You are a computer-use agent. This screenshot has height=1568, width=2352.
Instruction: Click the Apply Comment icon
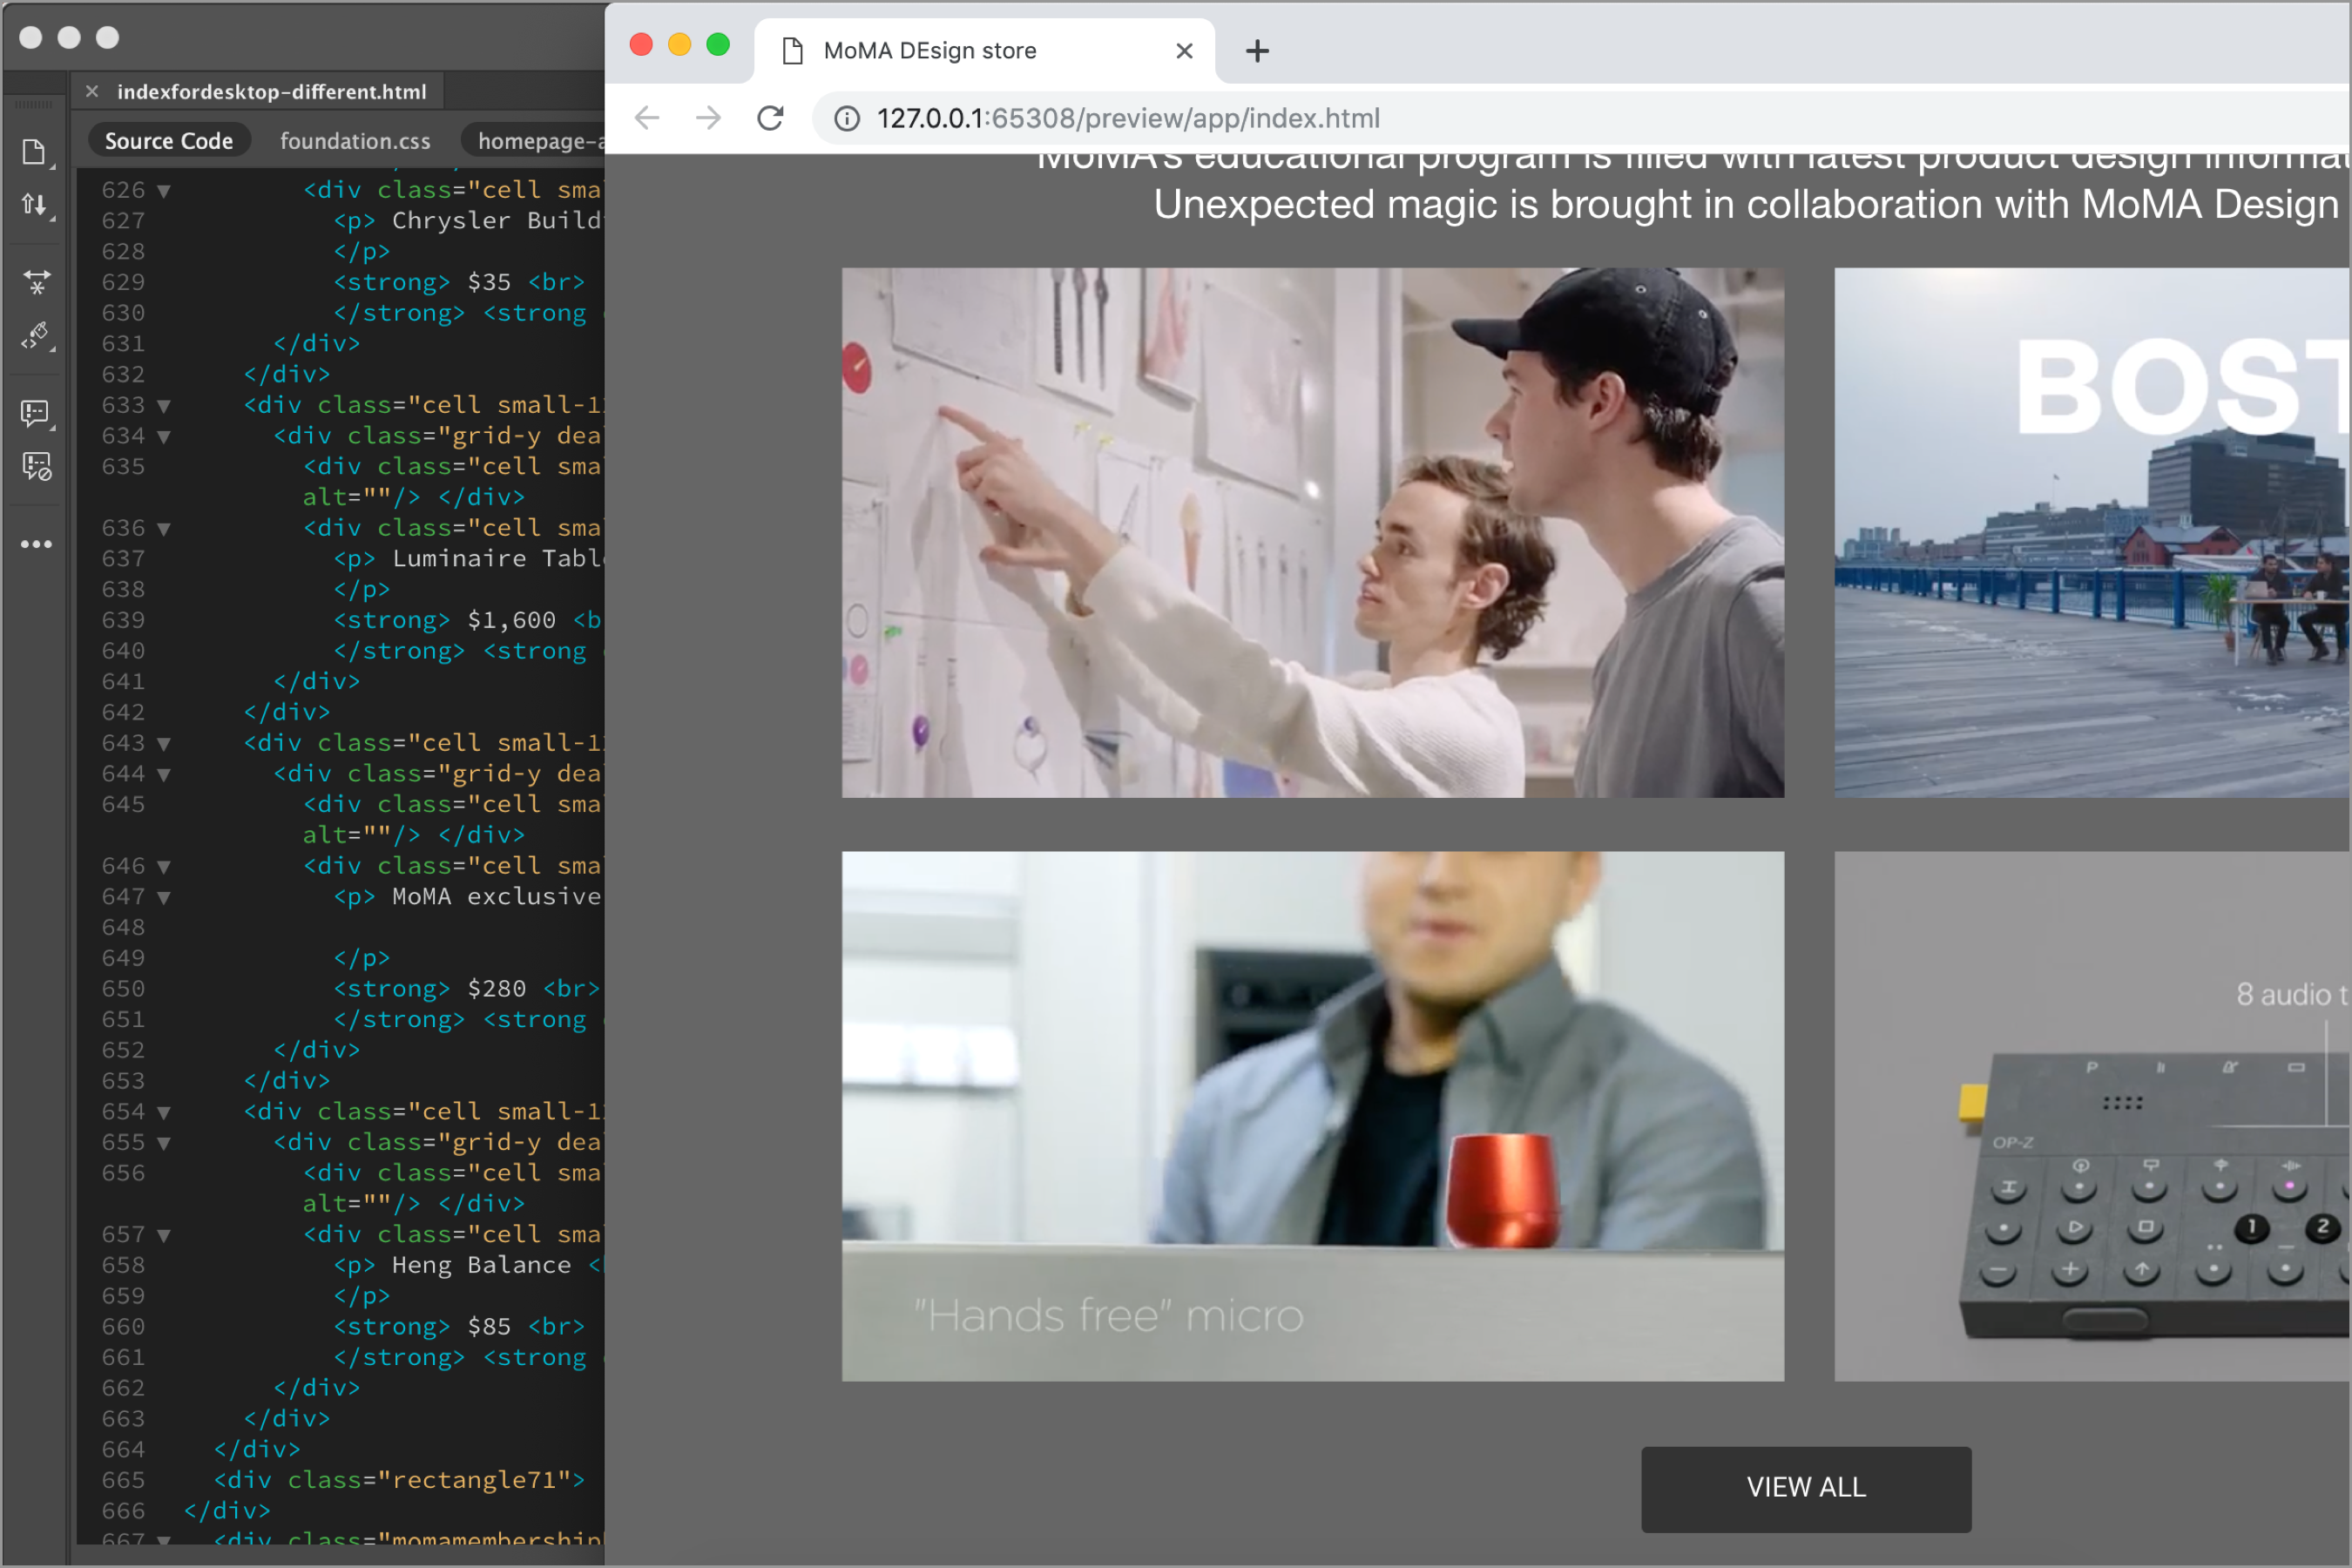point(36,413)
